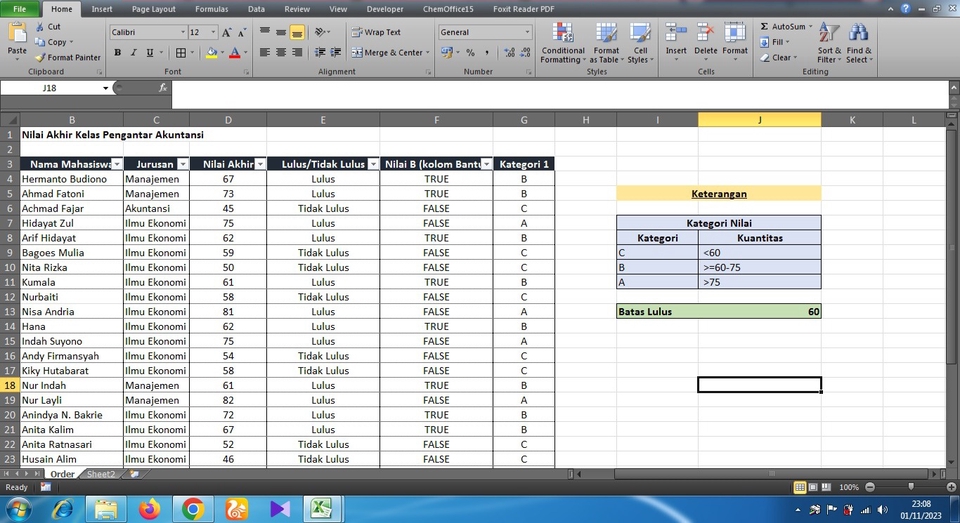
Task: Click the zoom slider handle
Action: (x=911, y=487)
